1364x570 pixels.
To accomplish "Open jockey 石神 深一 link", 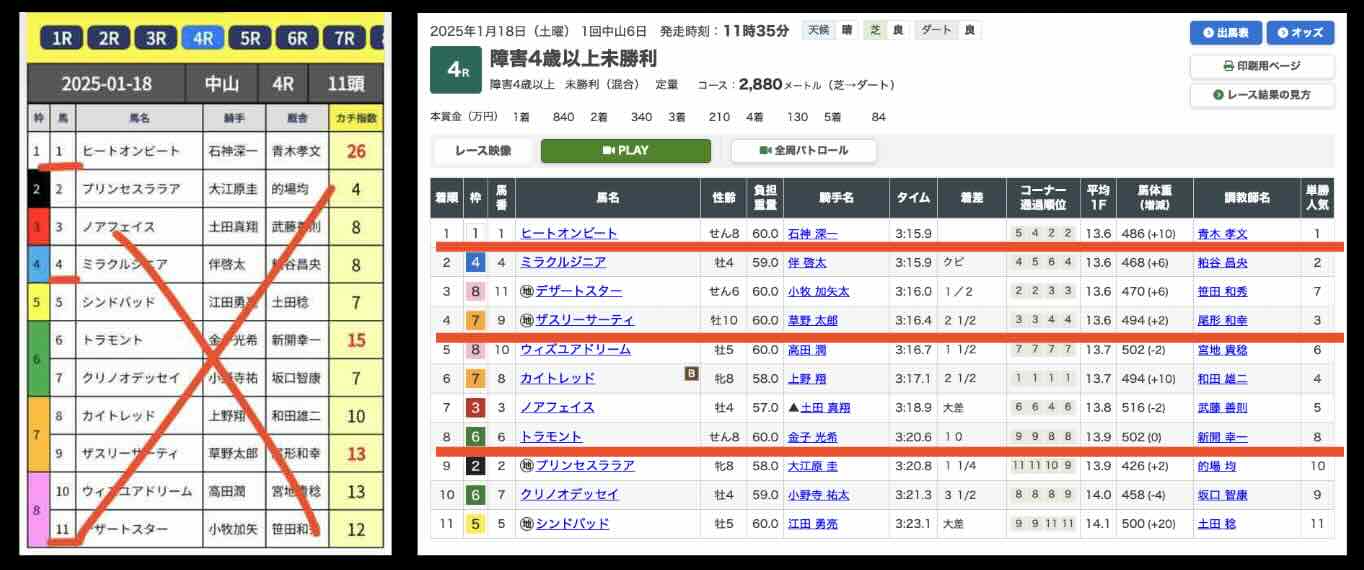I will 812,233.
